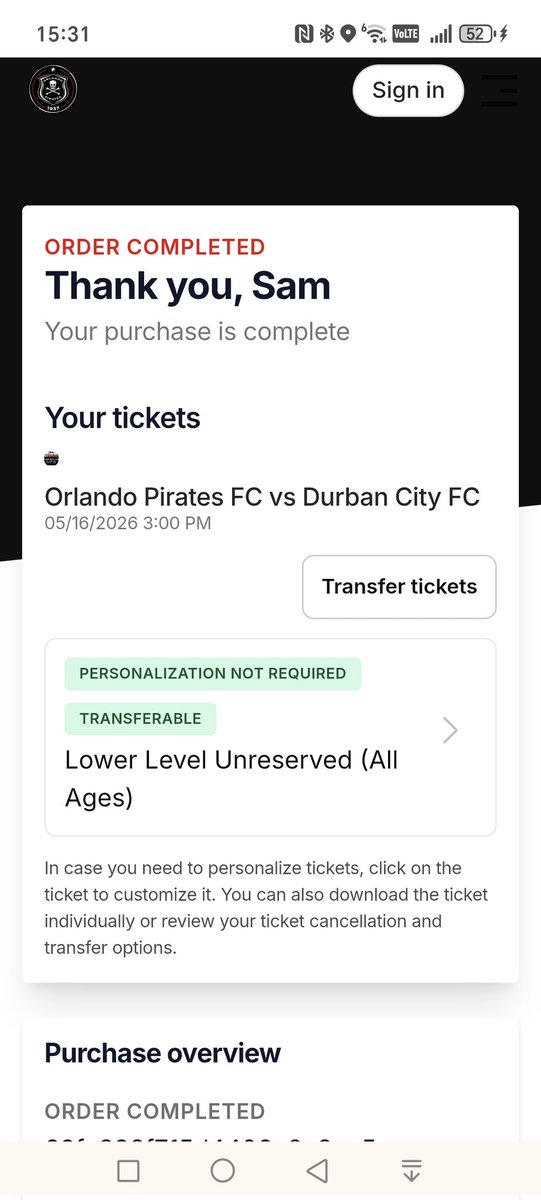Tap the location pin status icon

(x=348, y=34)
